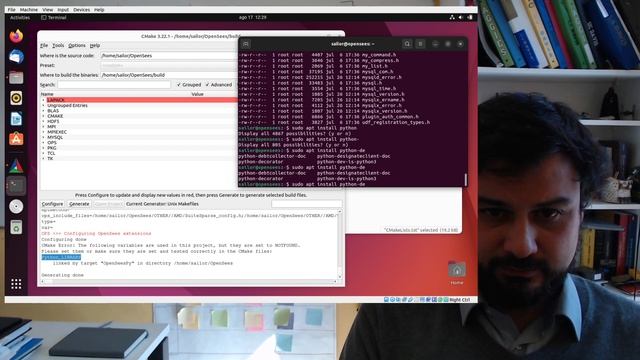Open the CMake Options menu
This screenshot has height=360, width=640.
pyautogui.click(x=77, y=45)
